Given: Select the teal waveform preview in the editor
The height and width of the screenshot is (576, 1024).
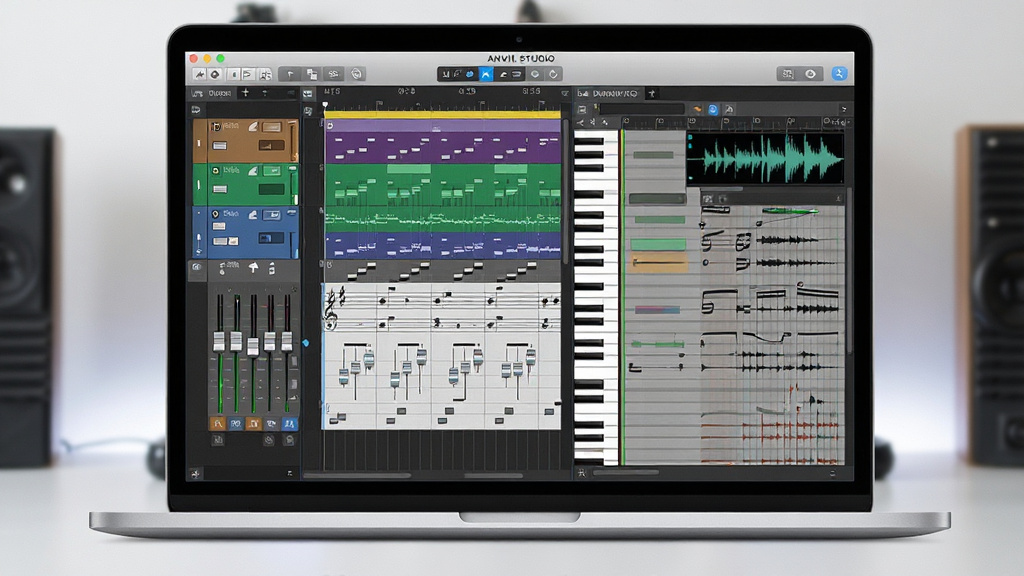Looking at the screenshot, I should click(x=765, y=158).
